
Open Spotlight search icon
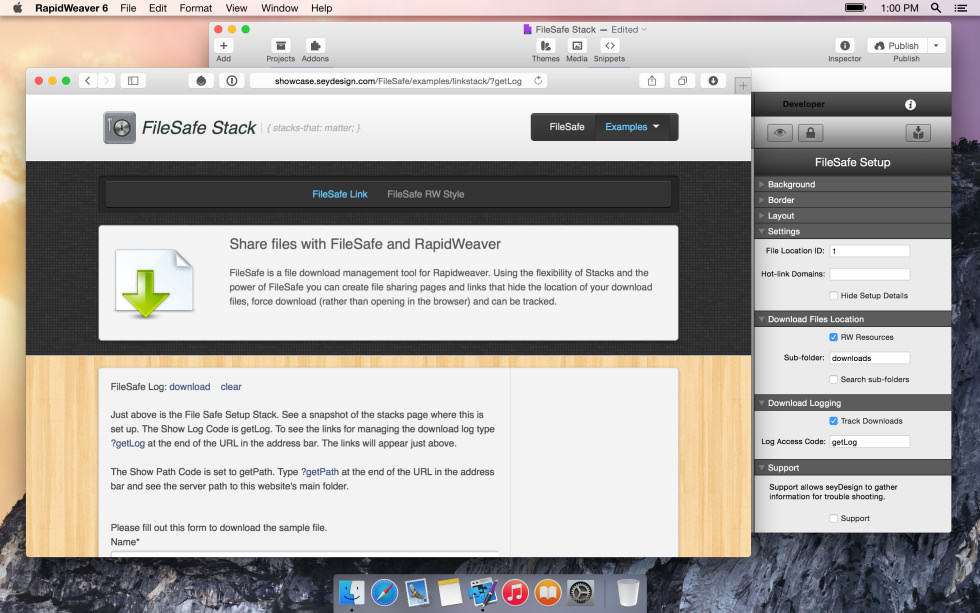pos(936,8)
